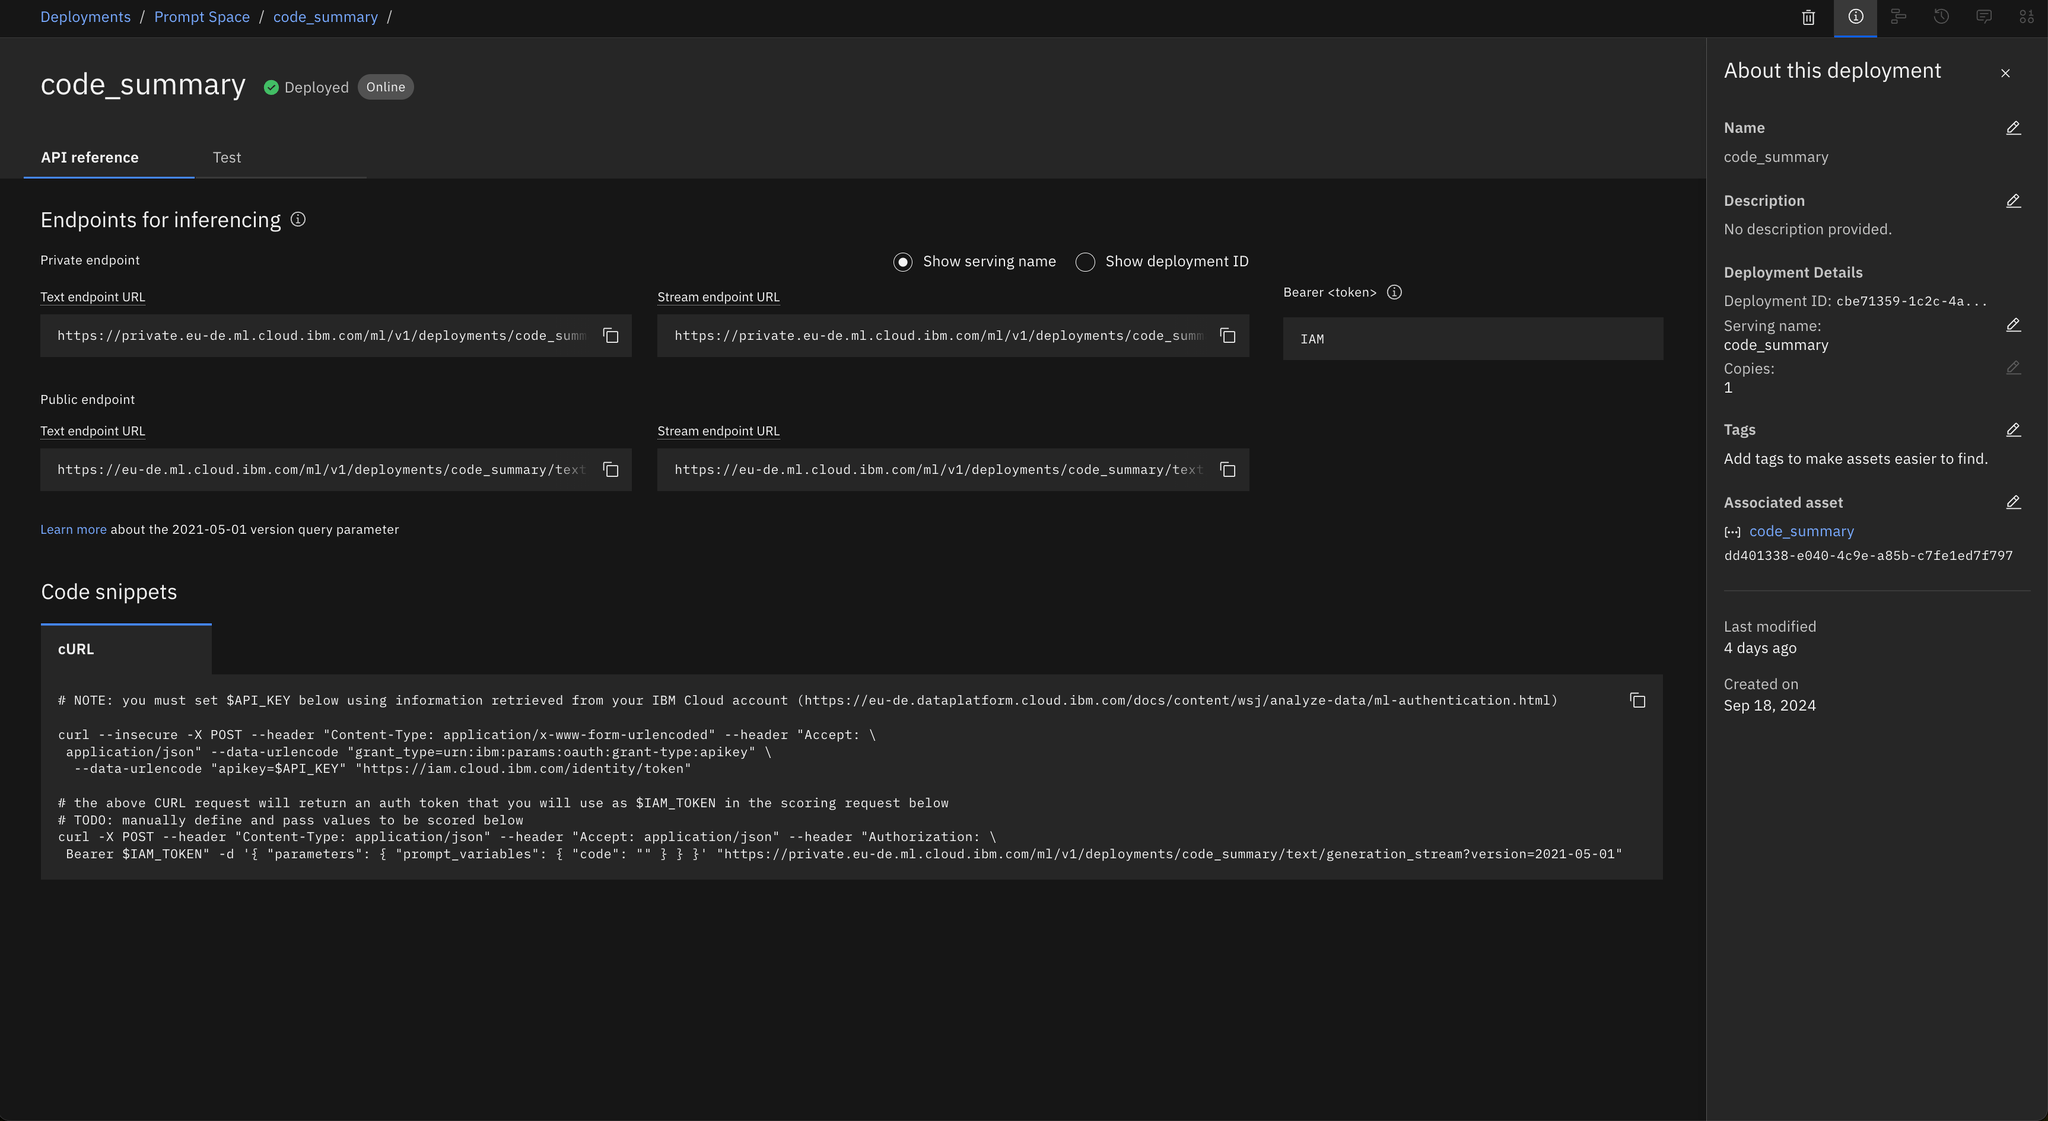Copy the cURL code snippet

1637,701
